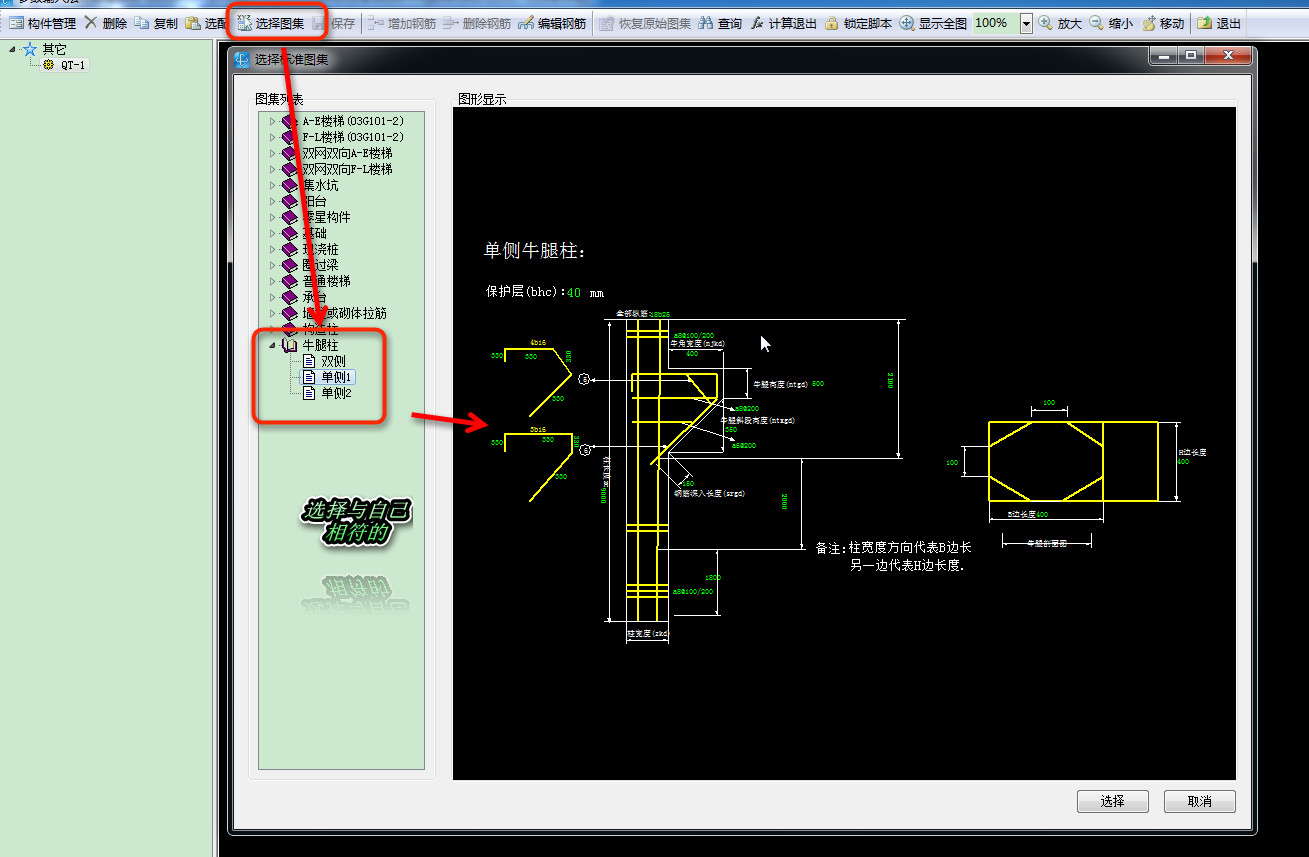
Task: Collapse the 牛腿柱 atlas node
Action: tap(271, 345)
